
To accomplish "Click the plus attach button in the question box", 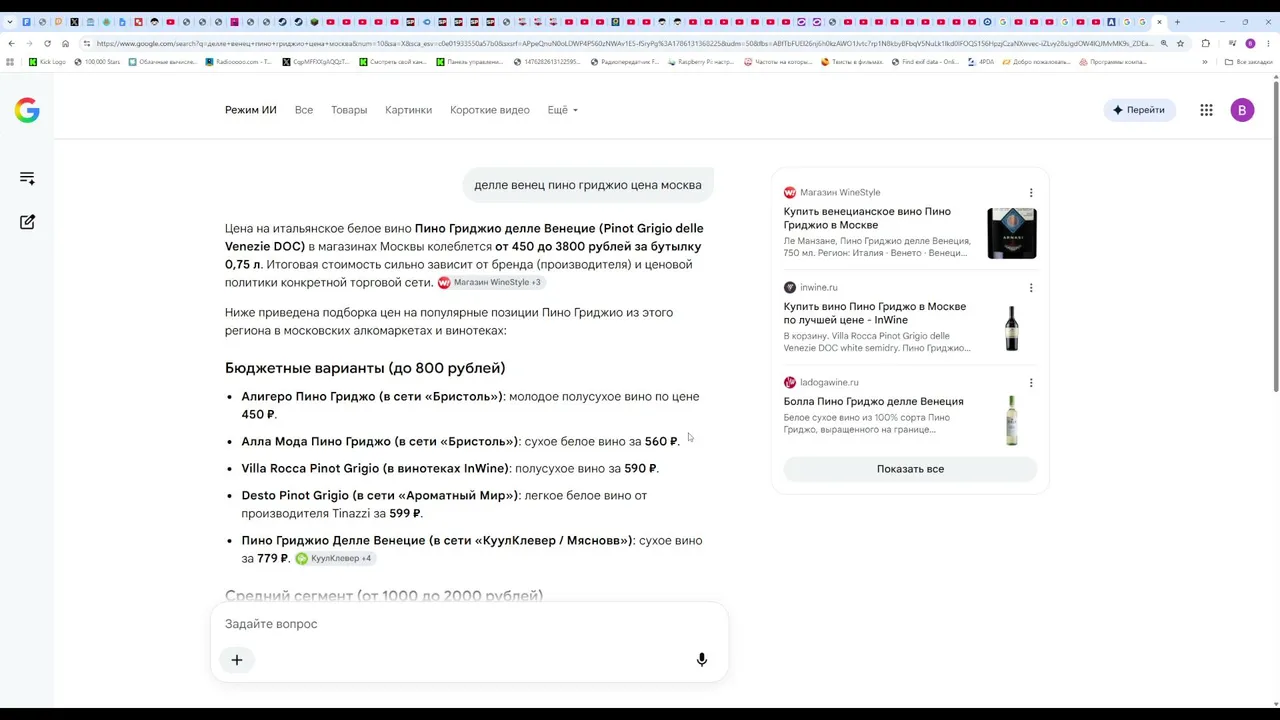I will [x=237, y=660].
